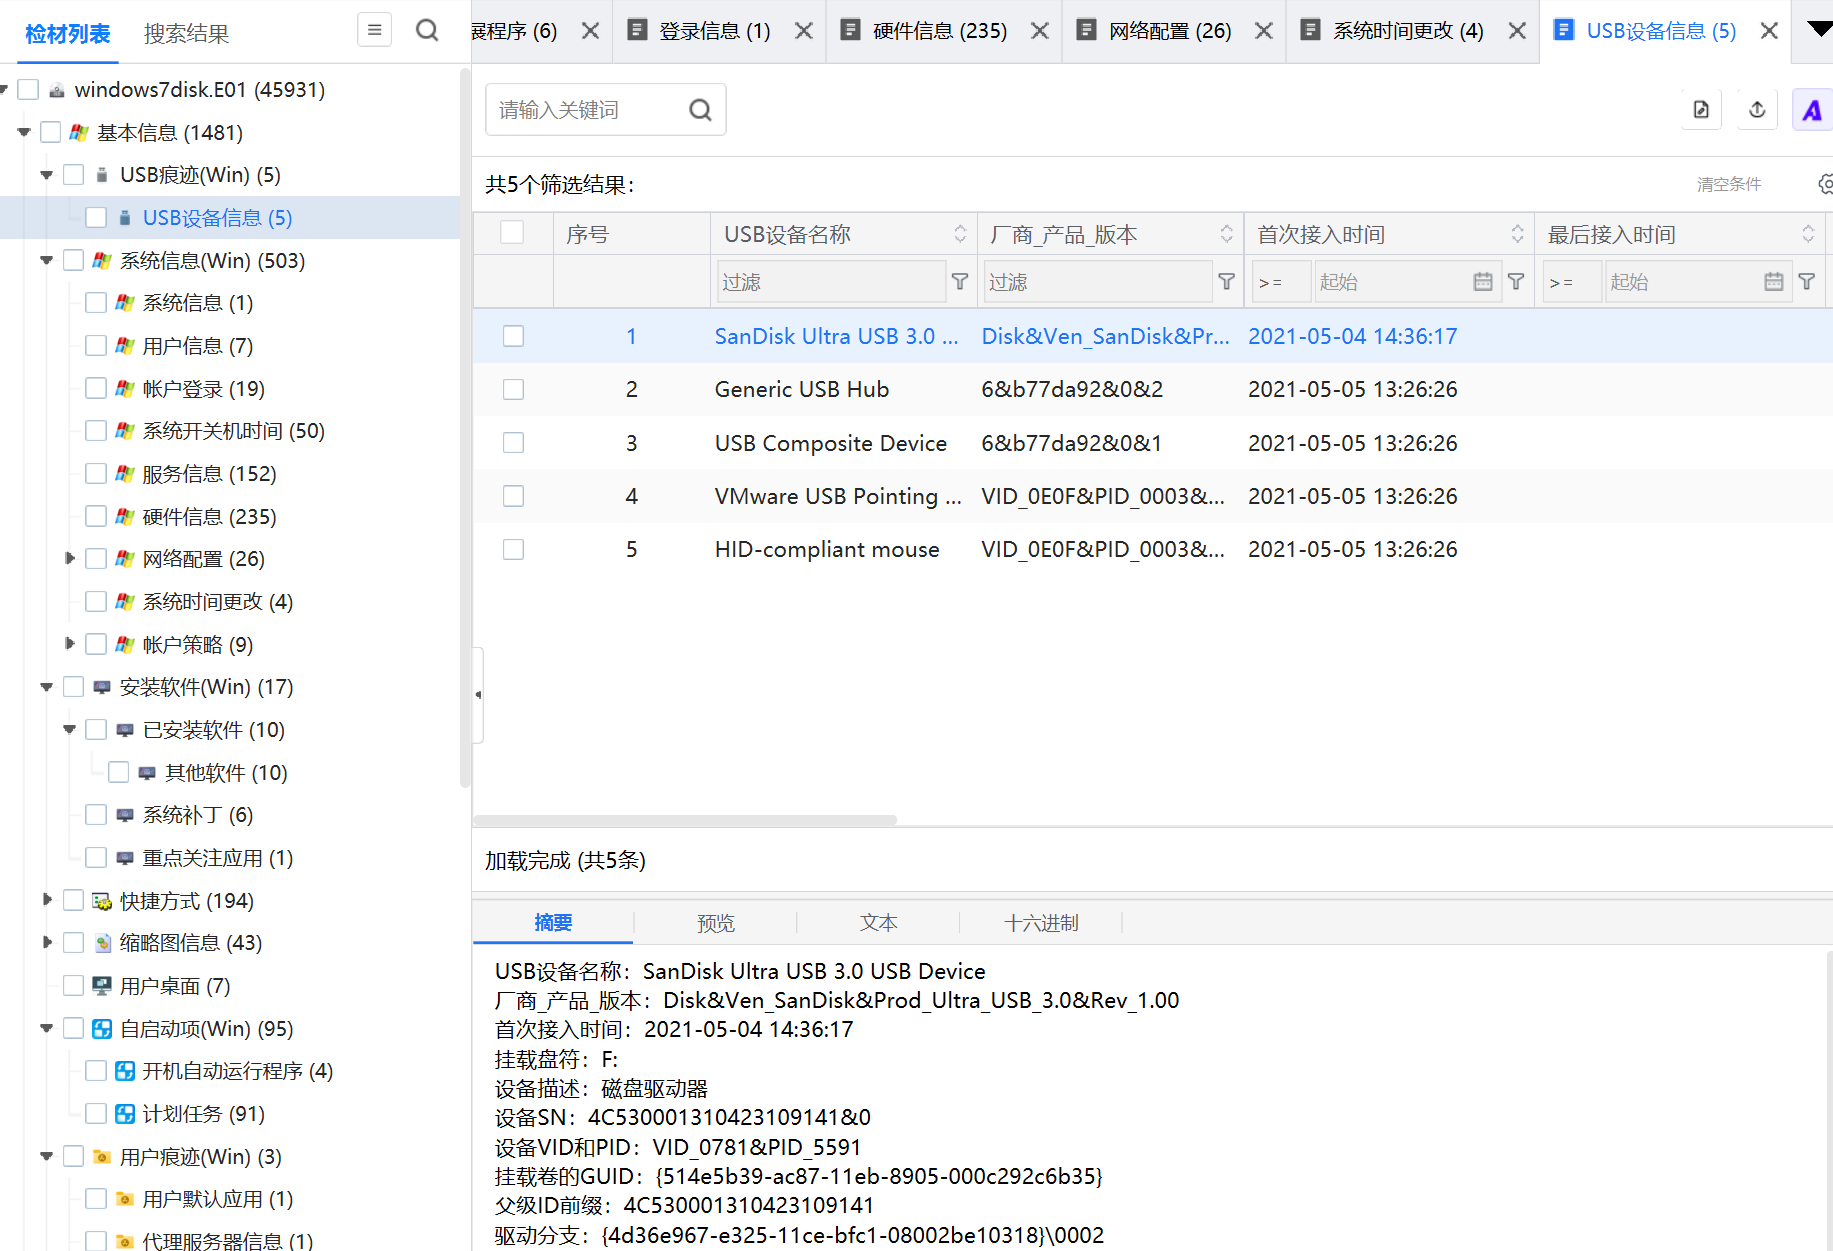Open the list menu icon beside search results

pyautogui.click(x=374, y=30)
